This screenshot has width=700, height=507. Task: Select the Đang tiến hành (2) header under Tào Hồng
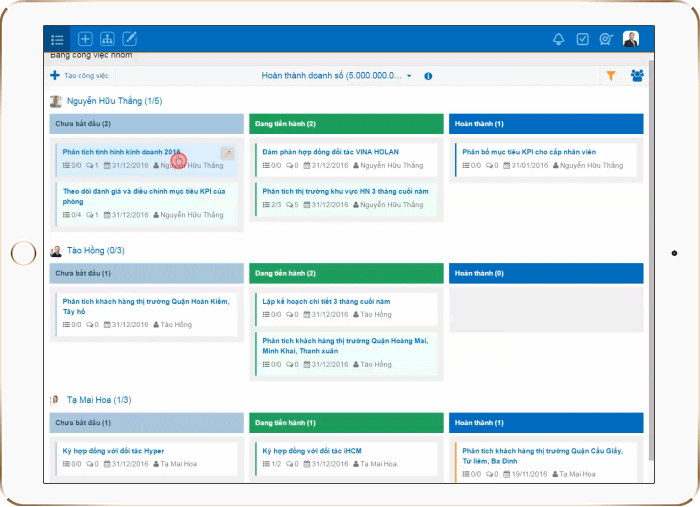click(345, 273)
